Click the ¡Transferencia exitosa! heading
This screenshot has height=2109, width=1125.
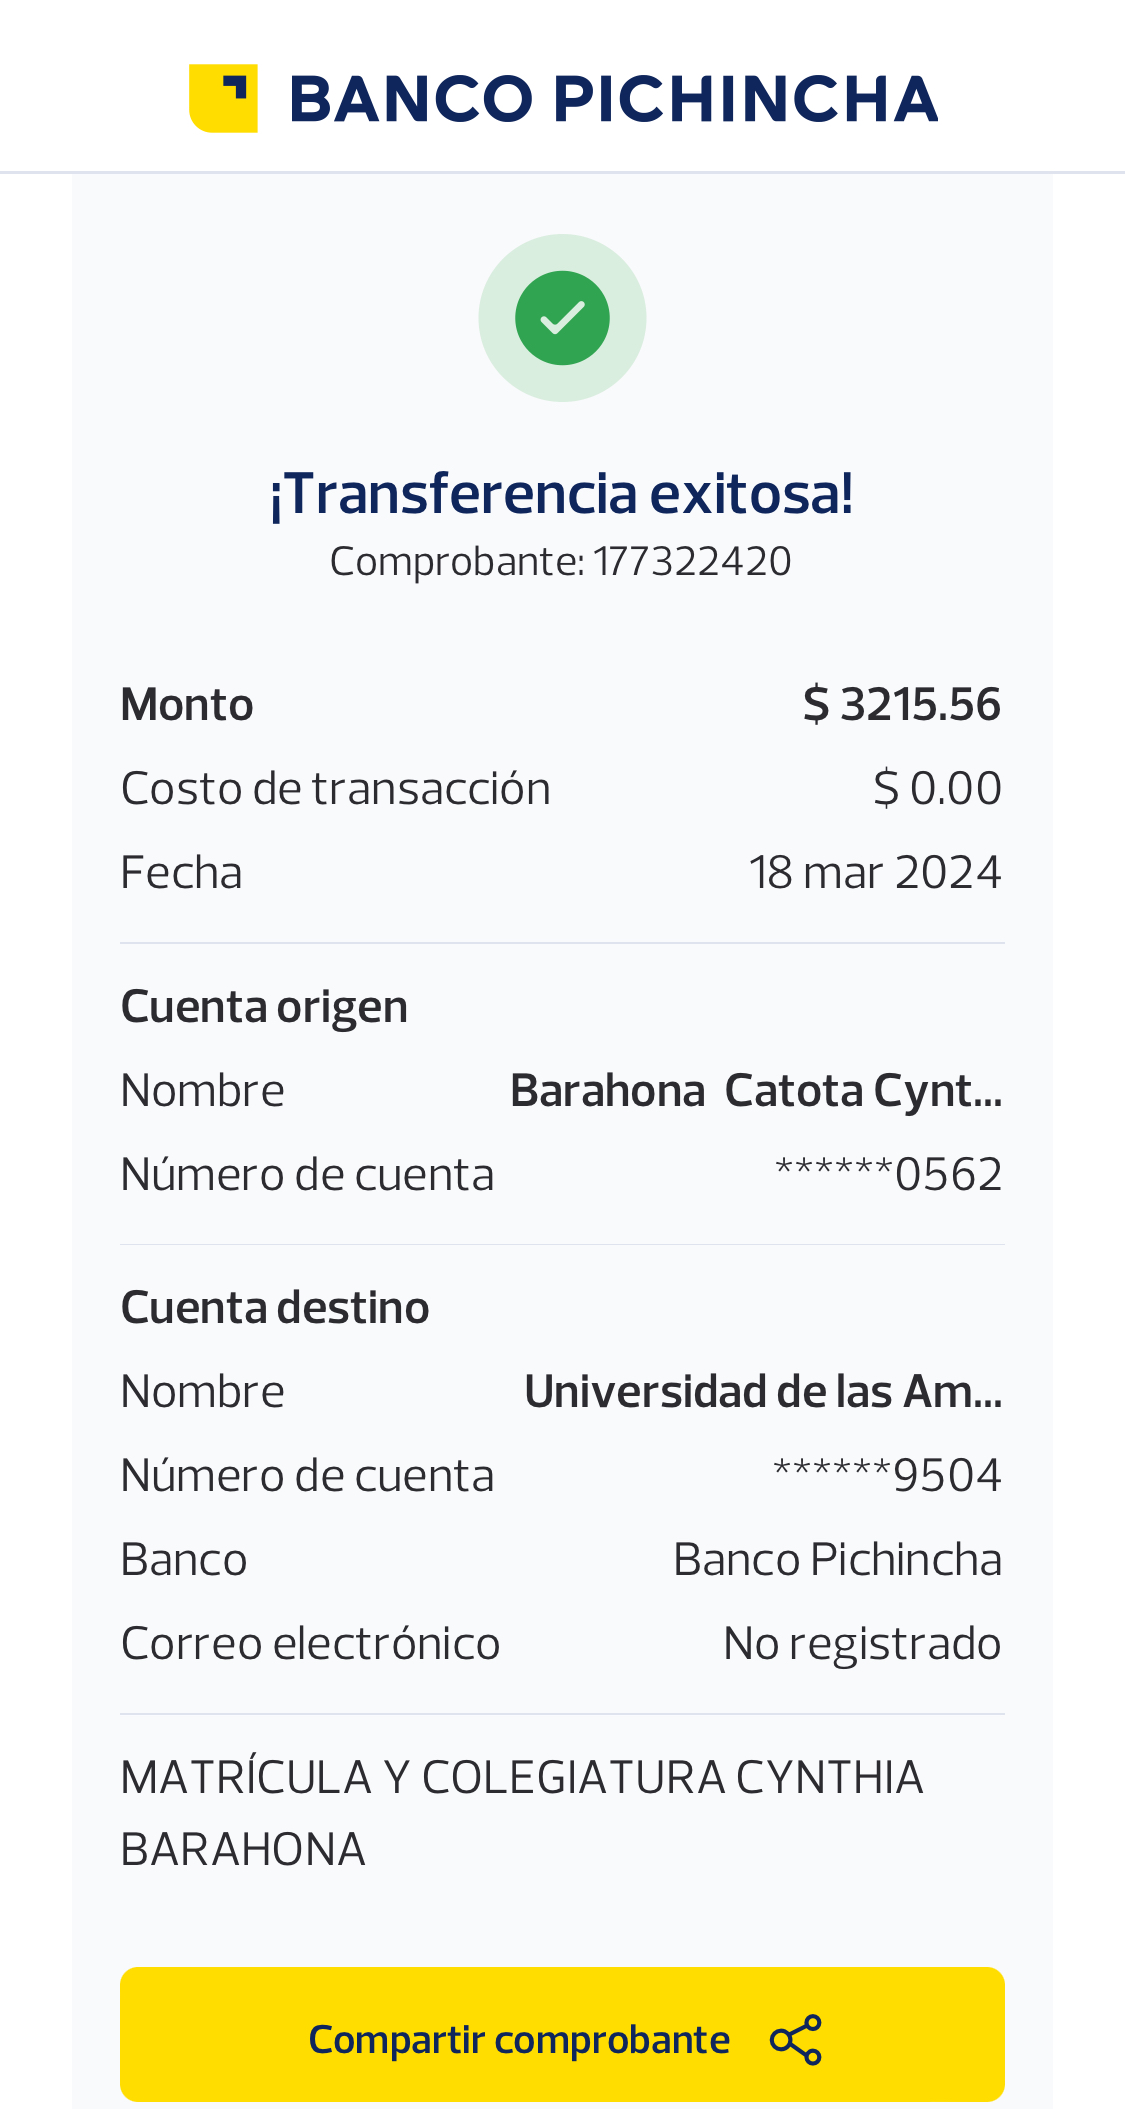(562, 494)
